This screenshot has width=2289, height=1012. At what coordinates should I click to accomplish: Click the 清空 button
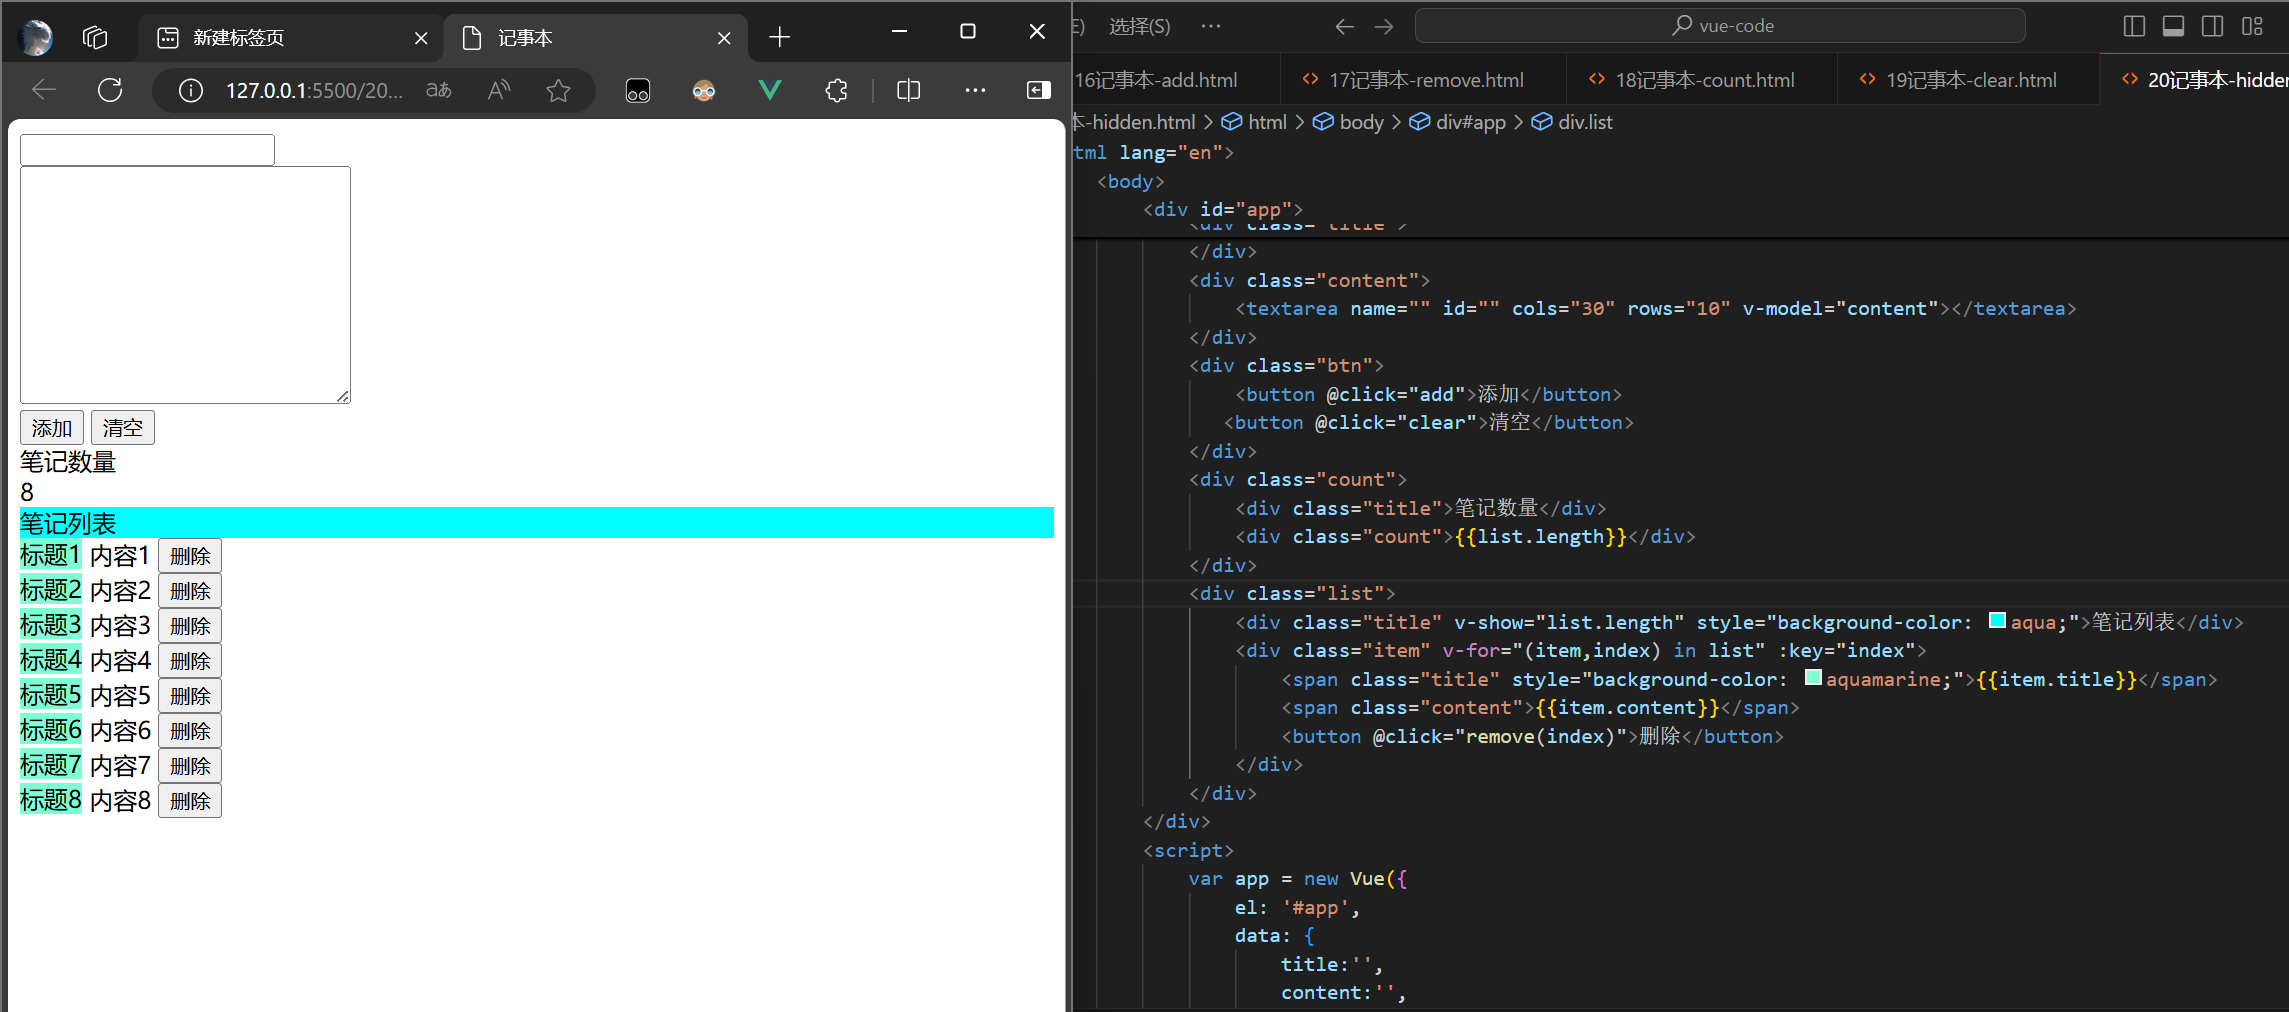tap(123, 428)
